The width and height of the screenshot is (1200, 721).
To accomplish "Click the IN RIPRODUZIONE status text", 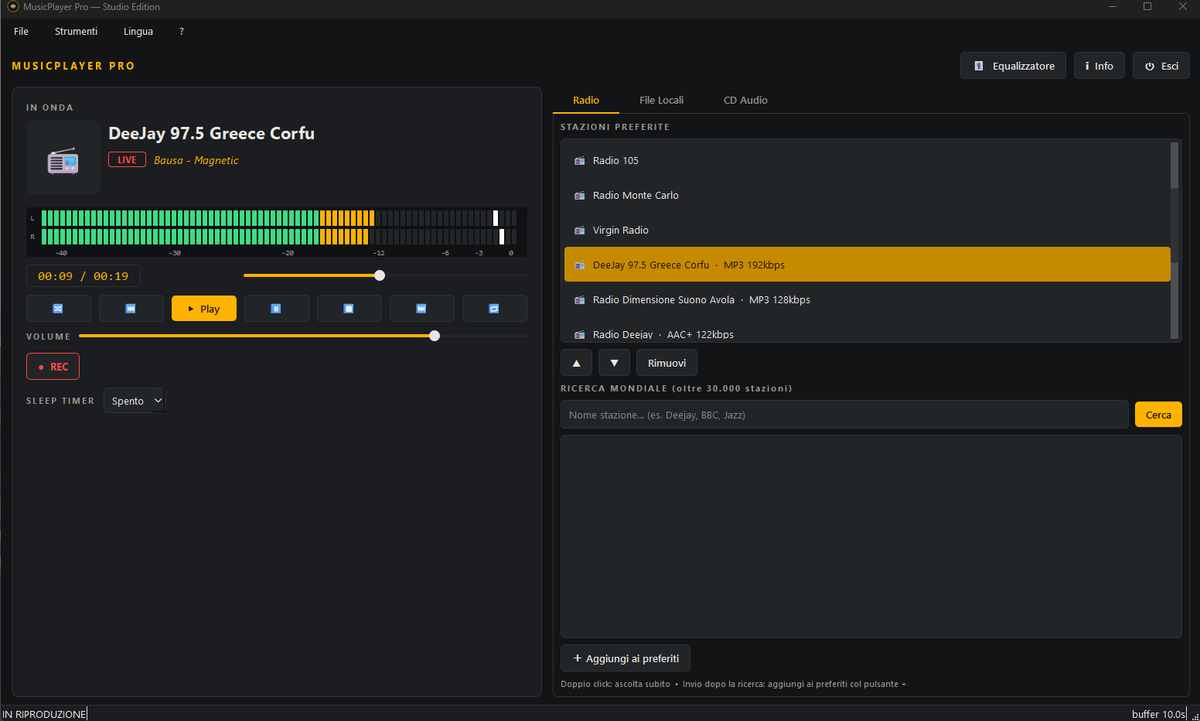I will [x=44, y=714].
